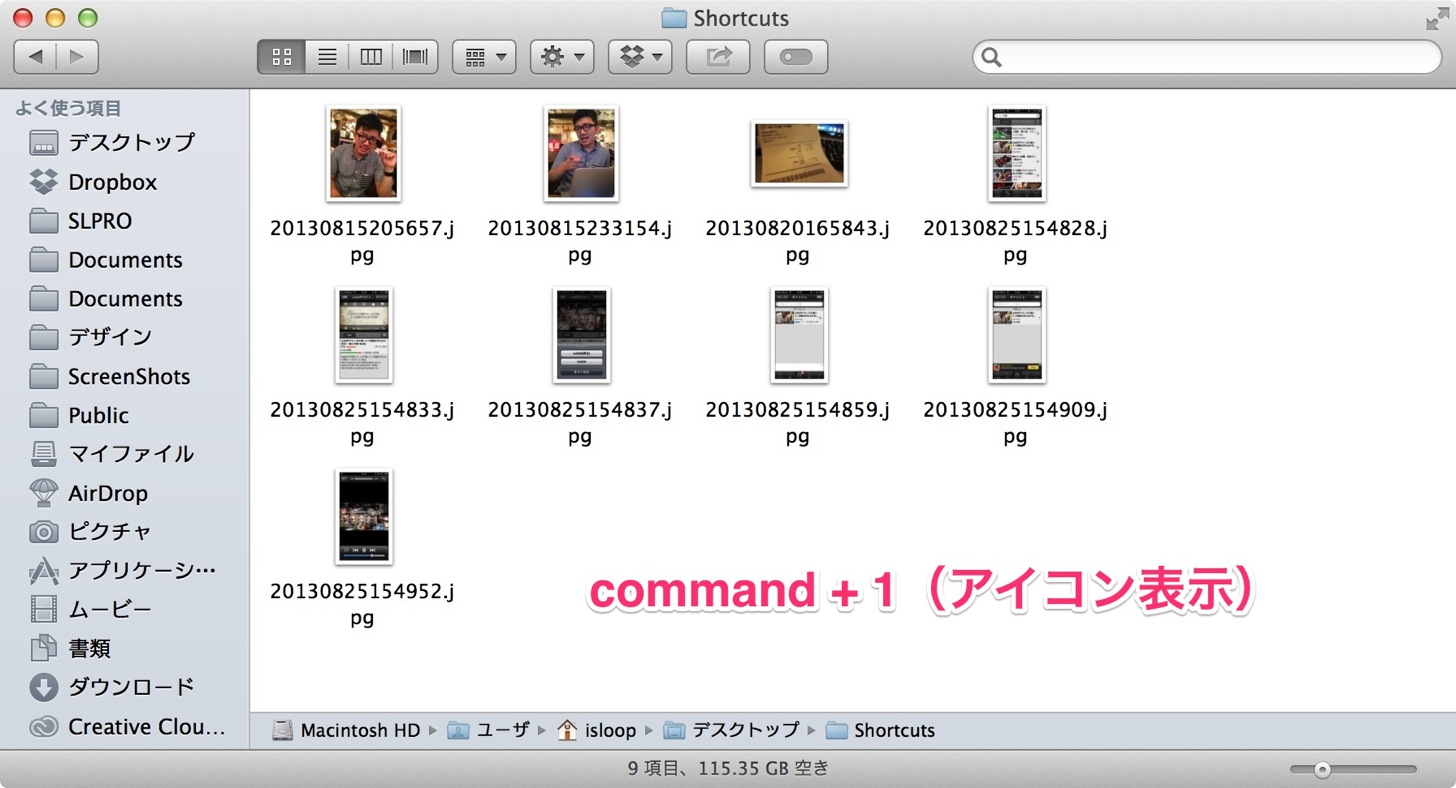This screenshot has height=788, width=1456.
Task: Select thumbnail of 20130825154828.jpg
Action: [1016, 153]
